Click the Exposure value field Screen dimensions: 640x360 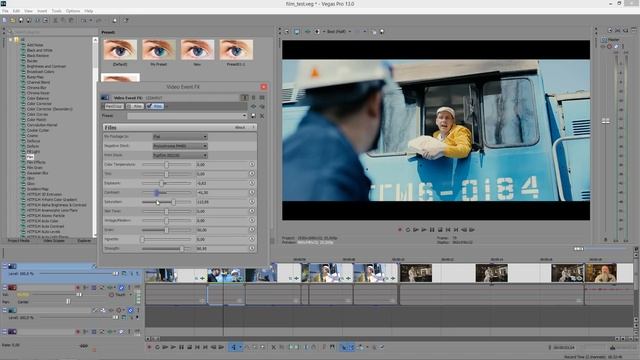coord(221,183)
